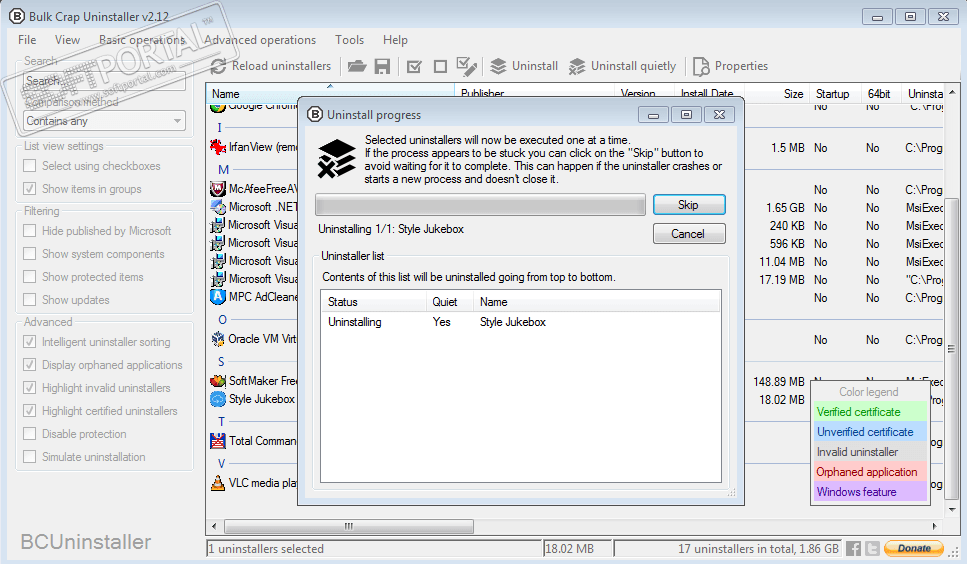Click the Skip button

pyautogui.click(x=689, y=205)
